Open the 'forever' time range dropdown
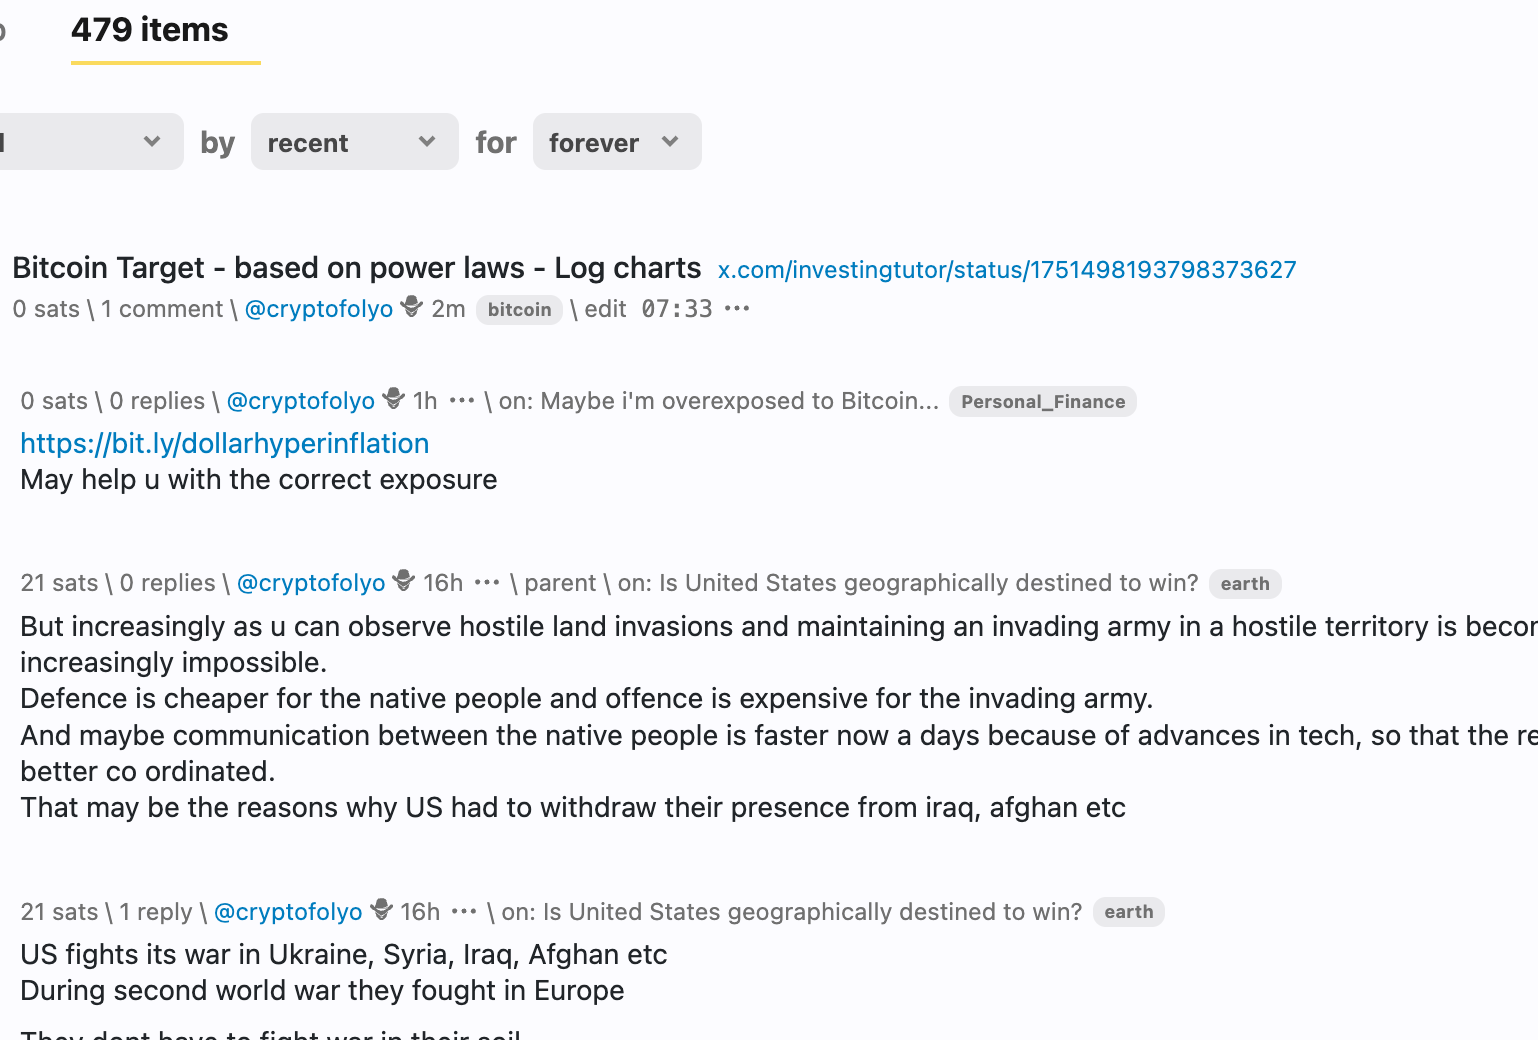Viewport: 1538px width, 1040px height. (616, 142)
